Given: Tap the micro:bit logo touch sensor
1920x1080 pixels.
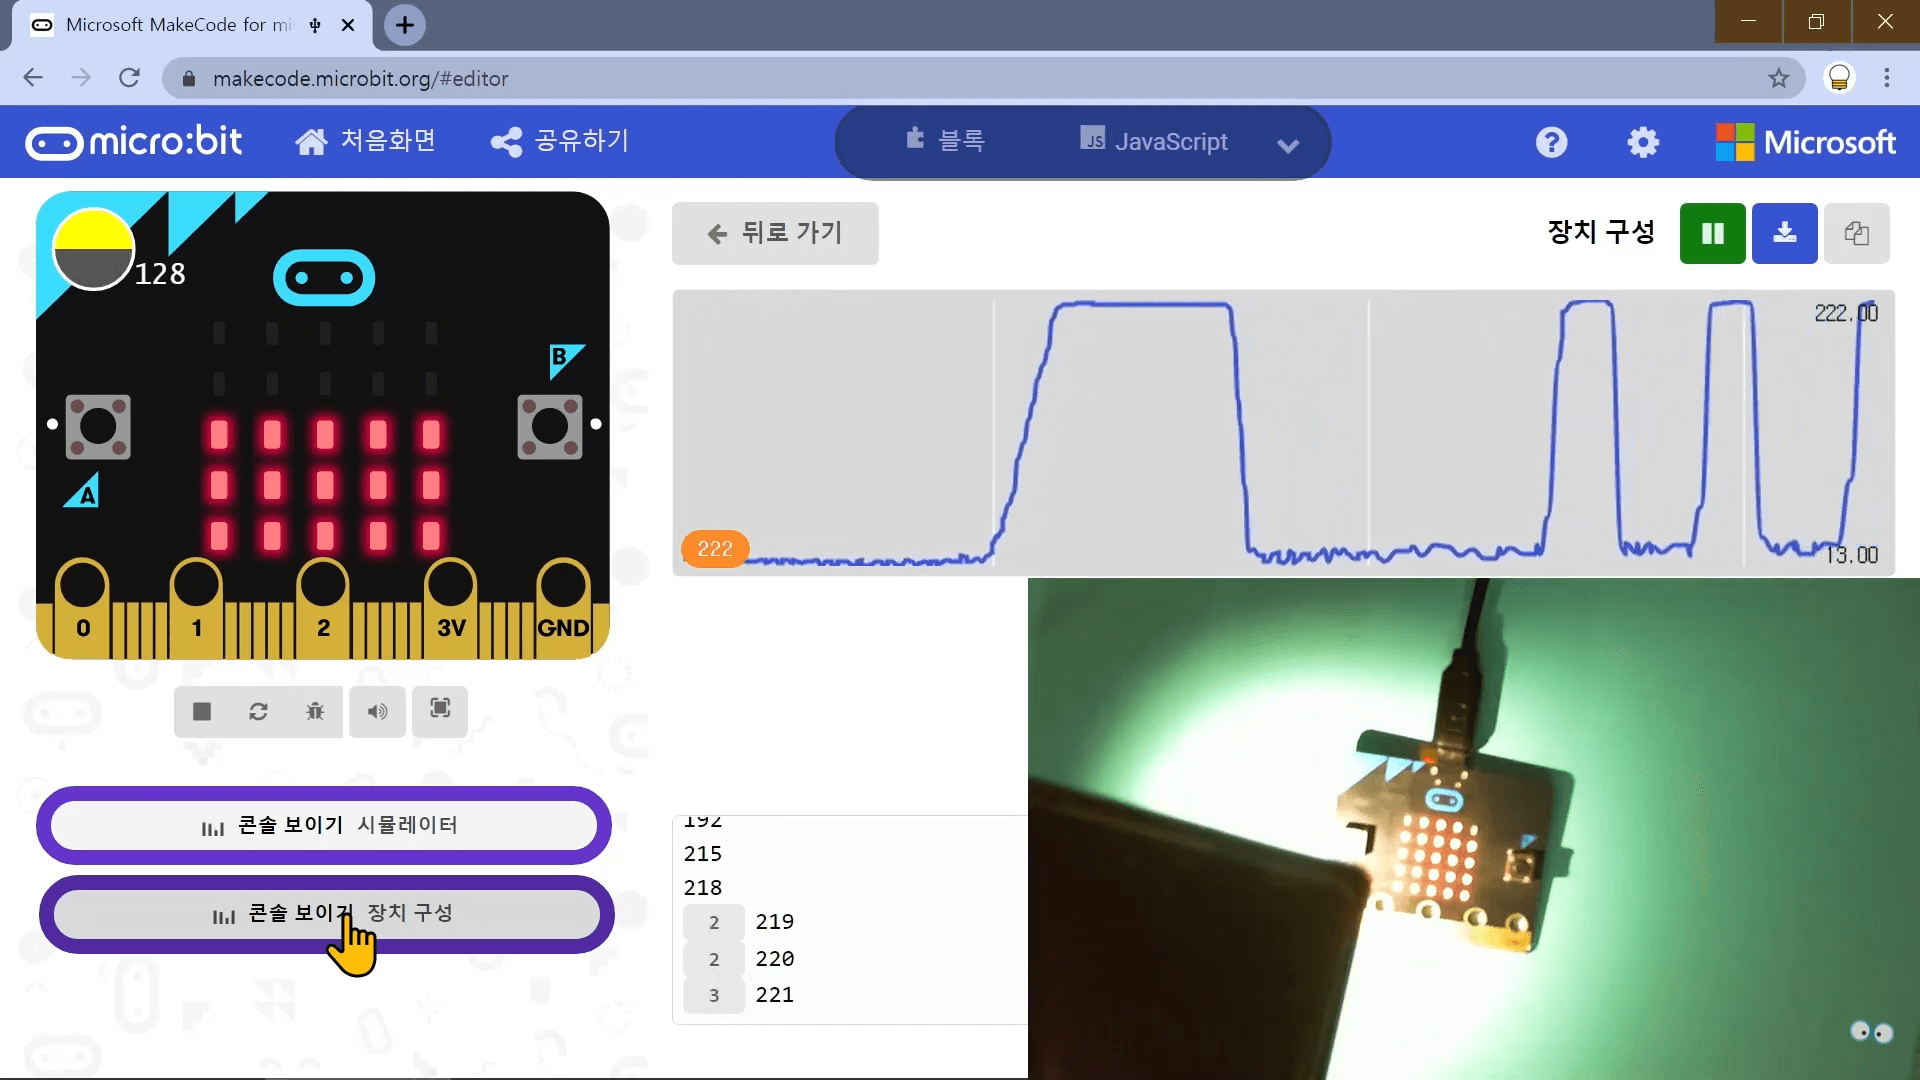Looking at the screenshot, I should point(324,278).
